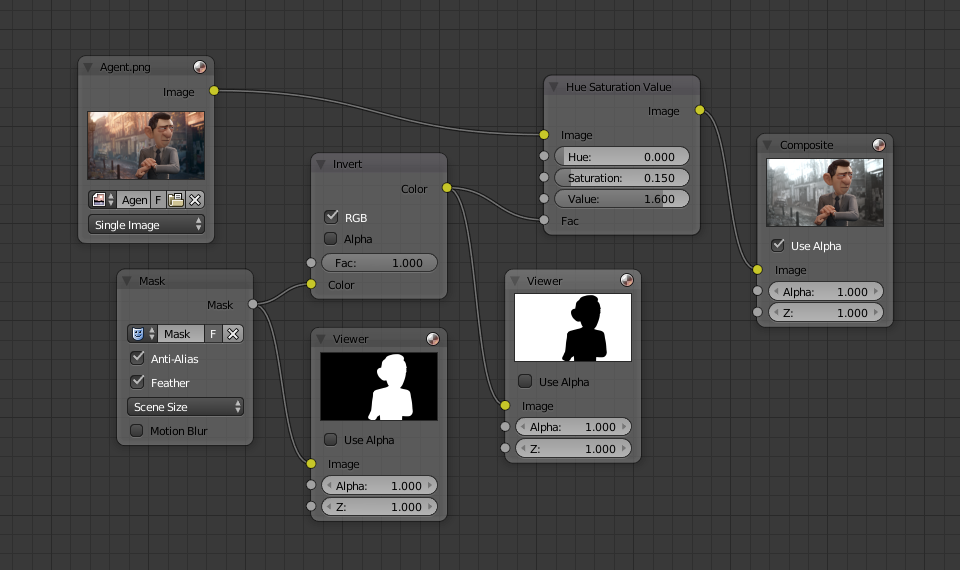Toggle fake user F button on Mask datablock
Screen dimensions: 960x570
coord(213,334)
